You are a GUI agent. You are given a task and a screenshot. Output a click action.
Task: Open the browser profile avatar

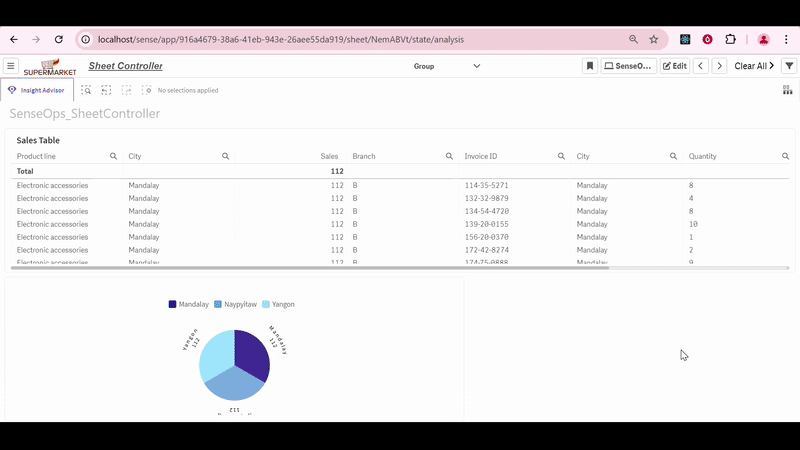coord(763,39)
